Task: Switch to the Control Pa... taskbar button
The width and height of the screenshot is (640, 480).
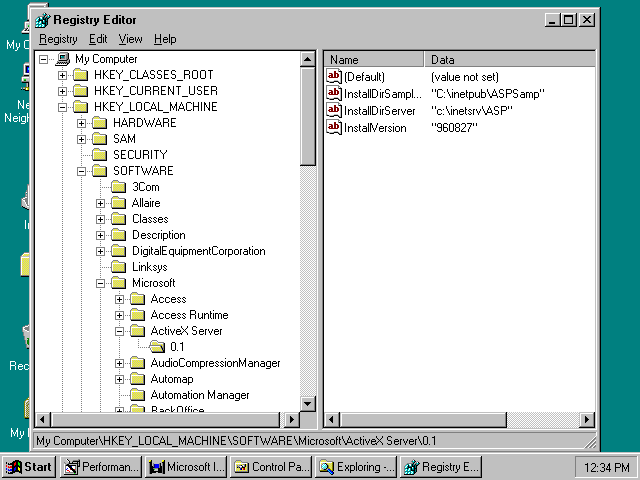Action: (271, 467)
